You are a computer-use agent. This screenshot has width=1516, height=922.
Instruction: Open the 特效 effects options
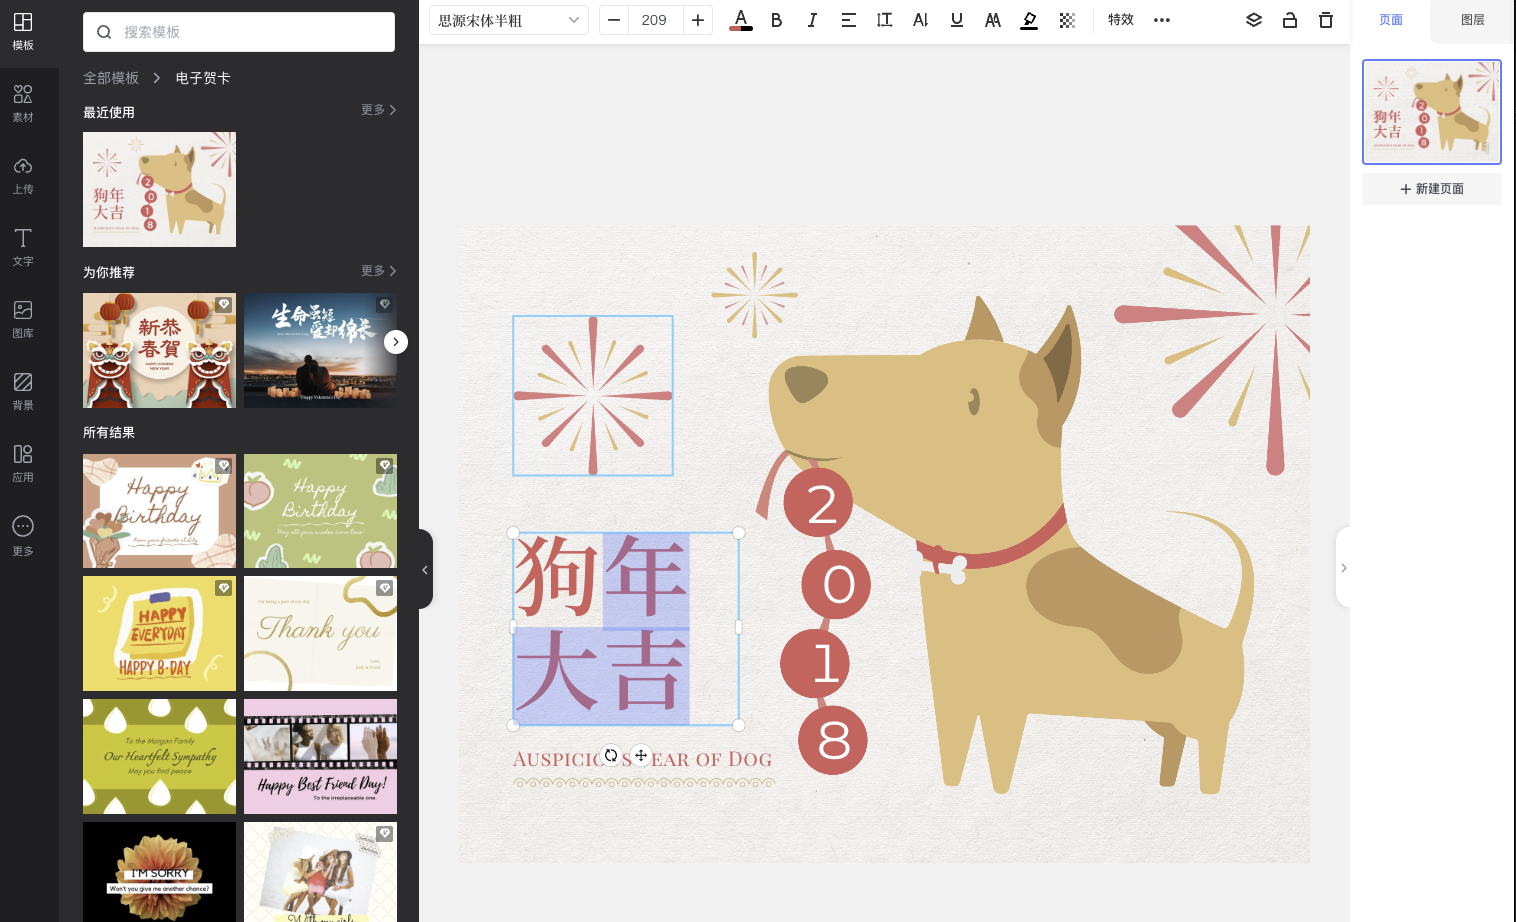tap(1120, 19)
